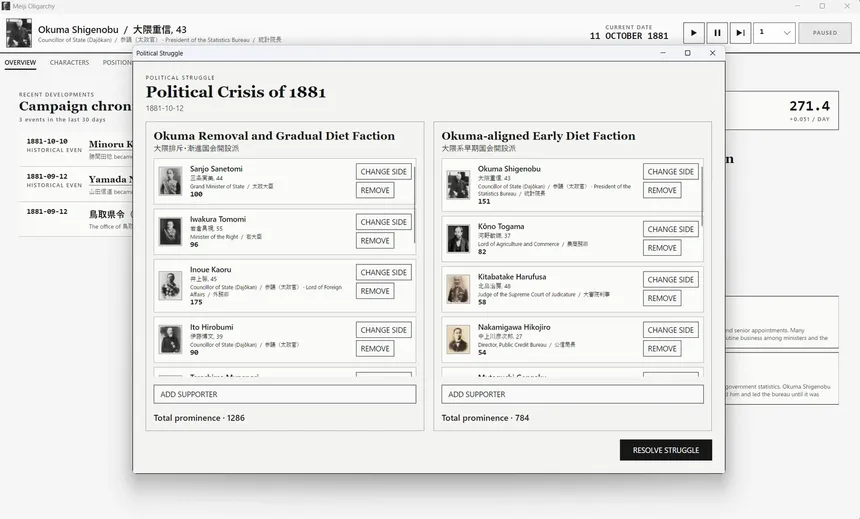
Task: Click Sanjo Sanetomi's name
Action: coord(216,169)
